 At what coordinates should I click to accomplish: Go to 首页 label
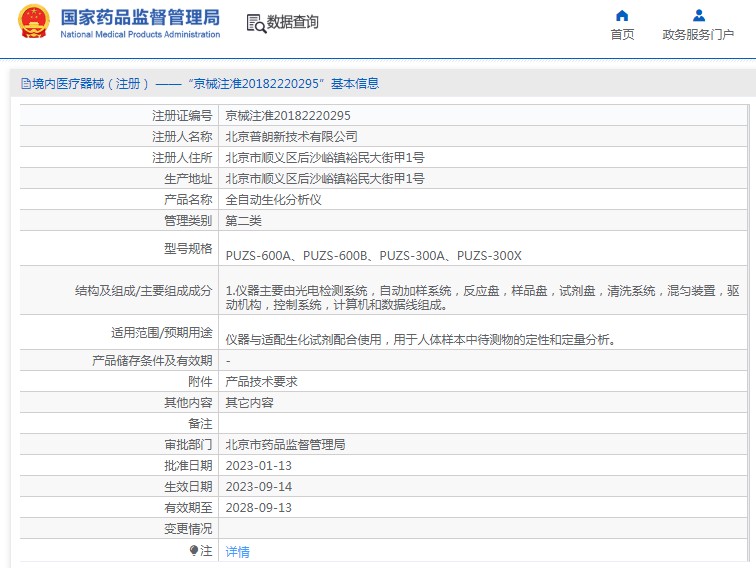click(x=622, y=35)
